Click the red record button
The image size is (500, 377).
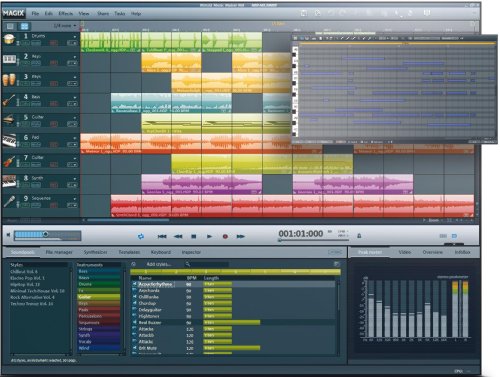pyautogui.click(x=225, y=236)
